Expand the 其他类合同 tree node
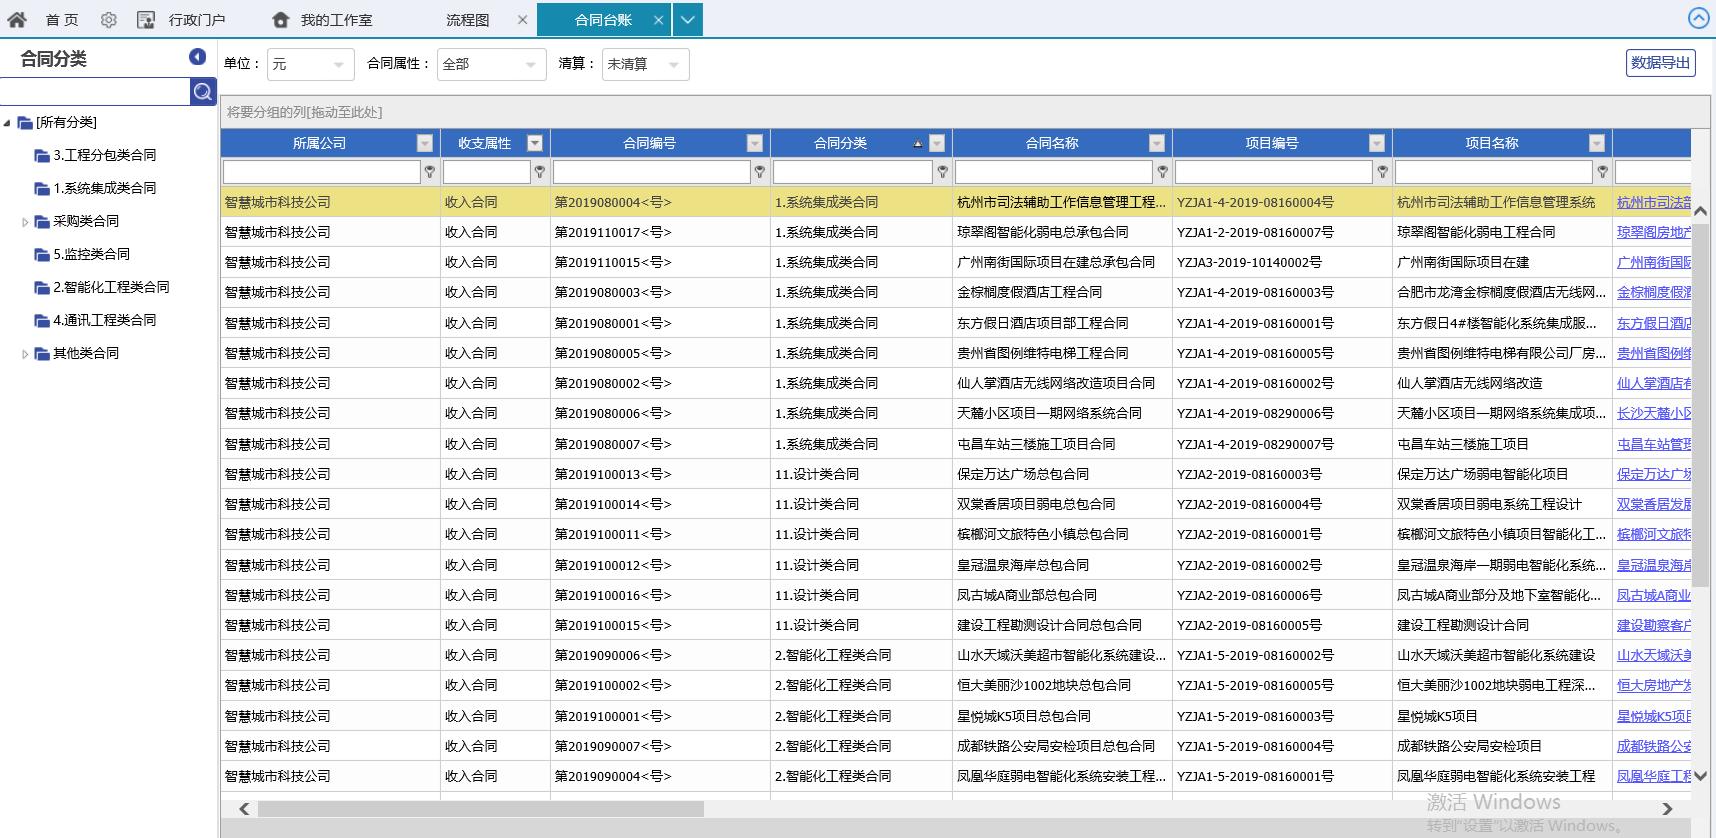1716x838 pixels. (x=25, y=354)
